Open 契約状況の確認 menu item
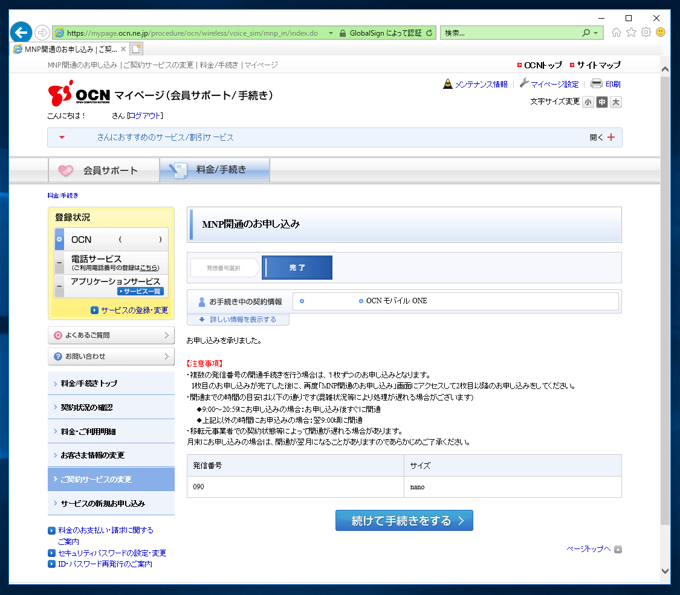680x595 pixels. coord(111,407)
